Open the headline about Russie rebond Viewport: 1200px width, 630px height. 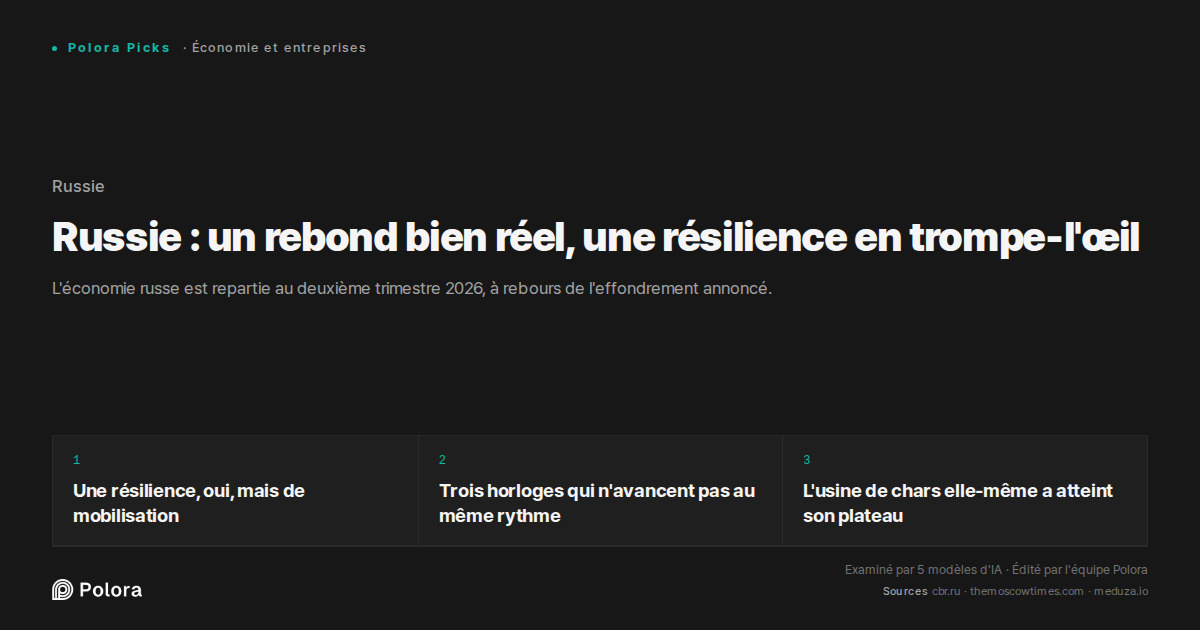[596, 238]
